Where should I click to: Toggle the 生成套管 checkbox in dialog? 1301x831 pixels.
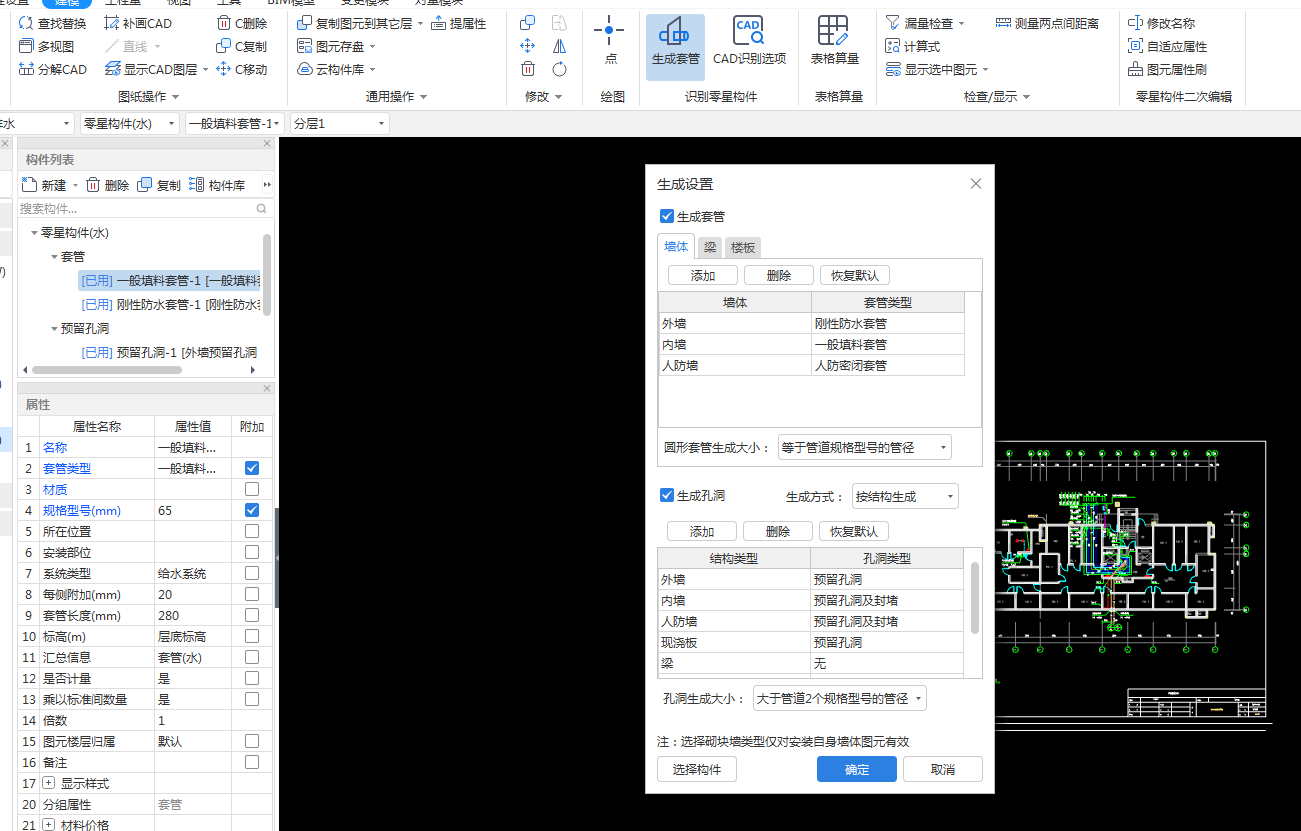(667, 216)
